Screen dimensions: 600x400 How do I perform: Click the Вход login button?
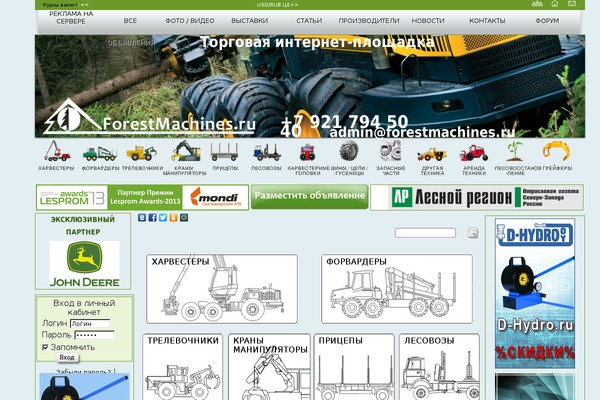click(x=67, y=357)
